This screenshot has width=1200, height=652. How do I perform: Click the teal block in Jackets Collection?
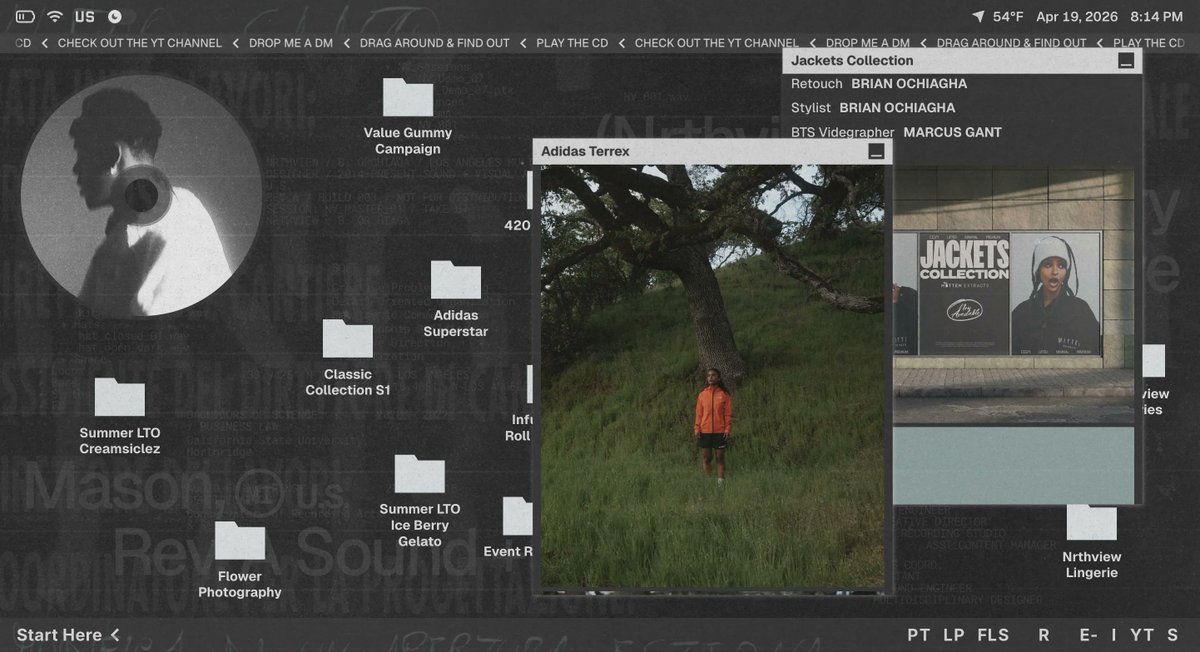pos(1013,465)
